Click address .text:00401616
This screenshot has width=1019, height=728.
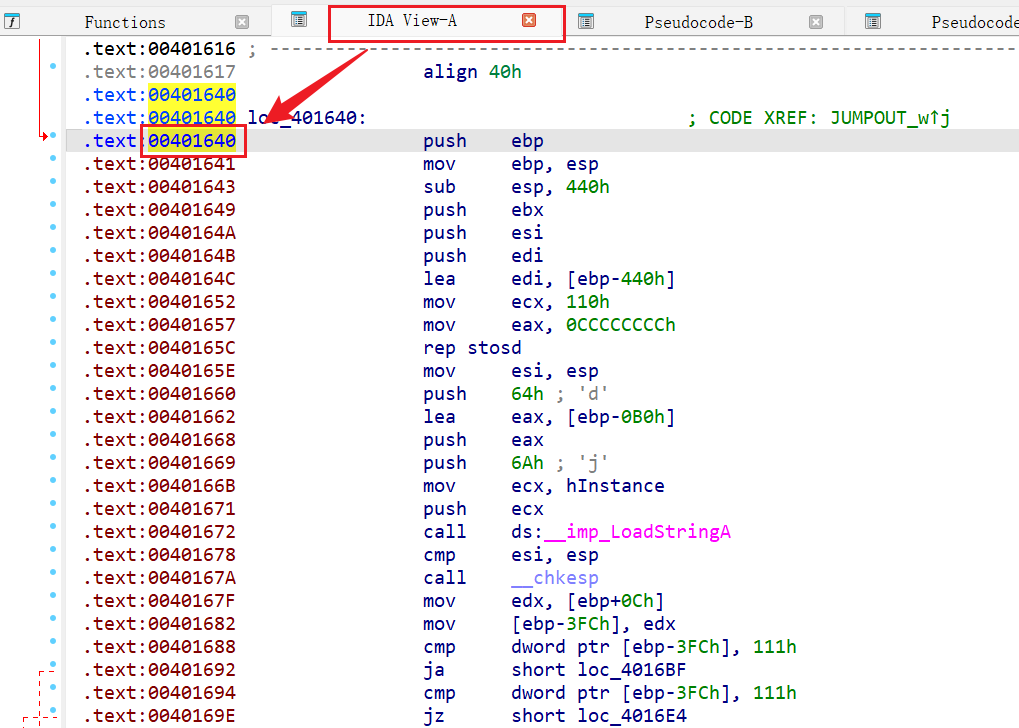160,49
